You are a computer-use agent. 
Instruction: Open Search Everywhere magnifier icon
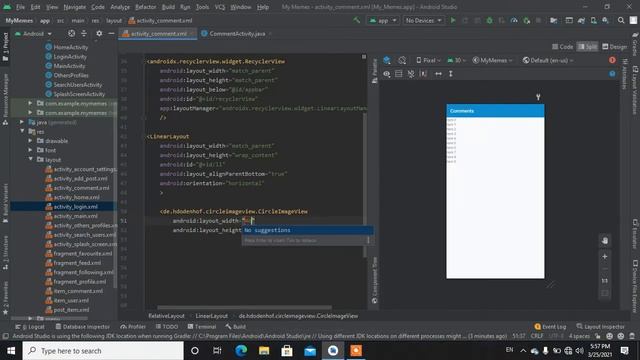[x=621, y=20]
